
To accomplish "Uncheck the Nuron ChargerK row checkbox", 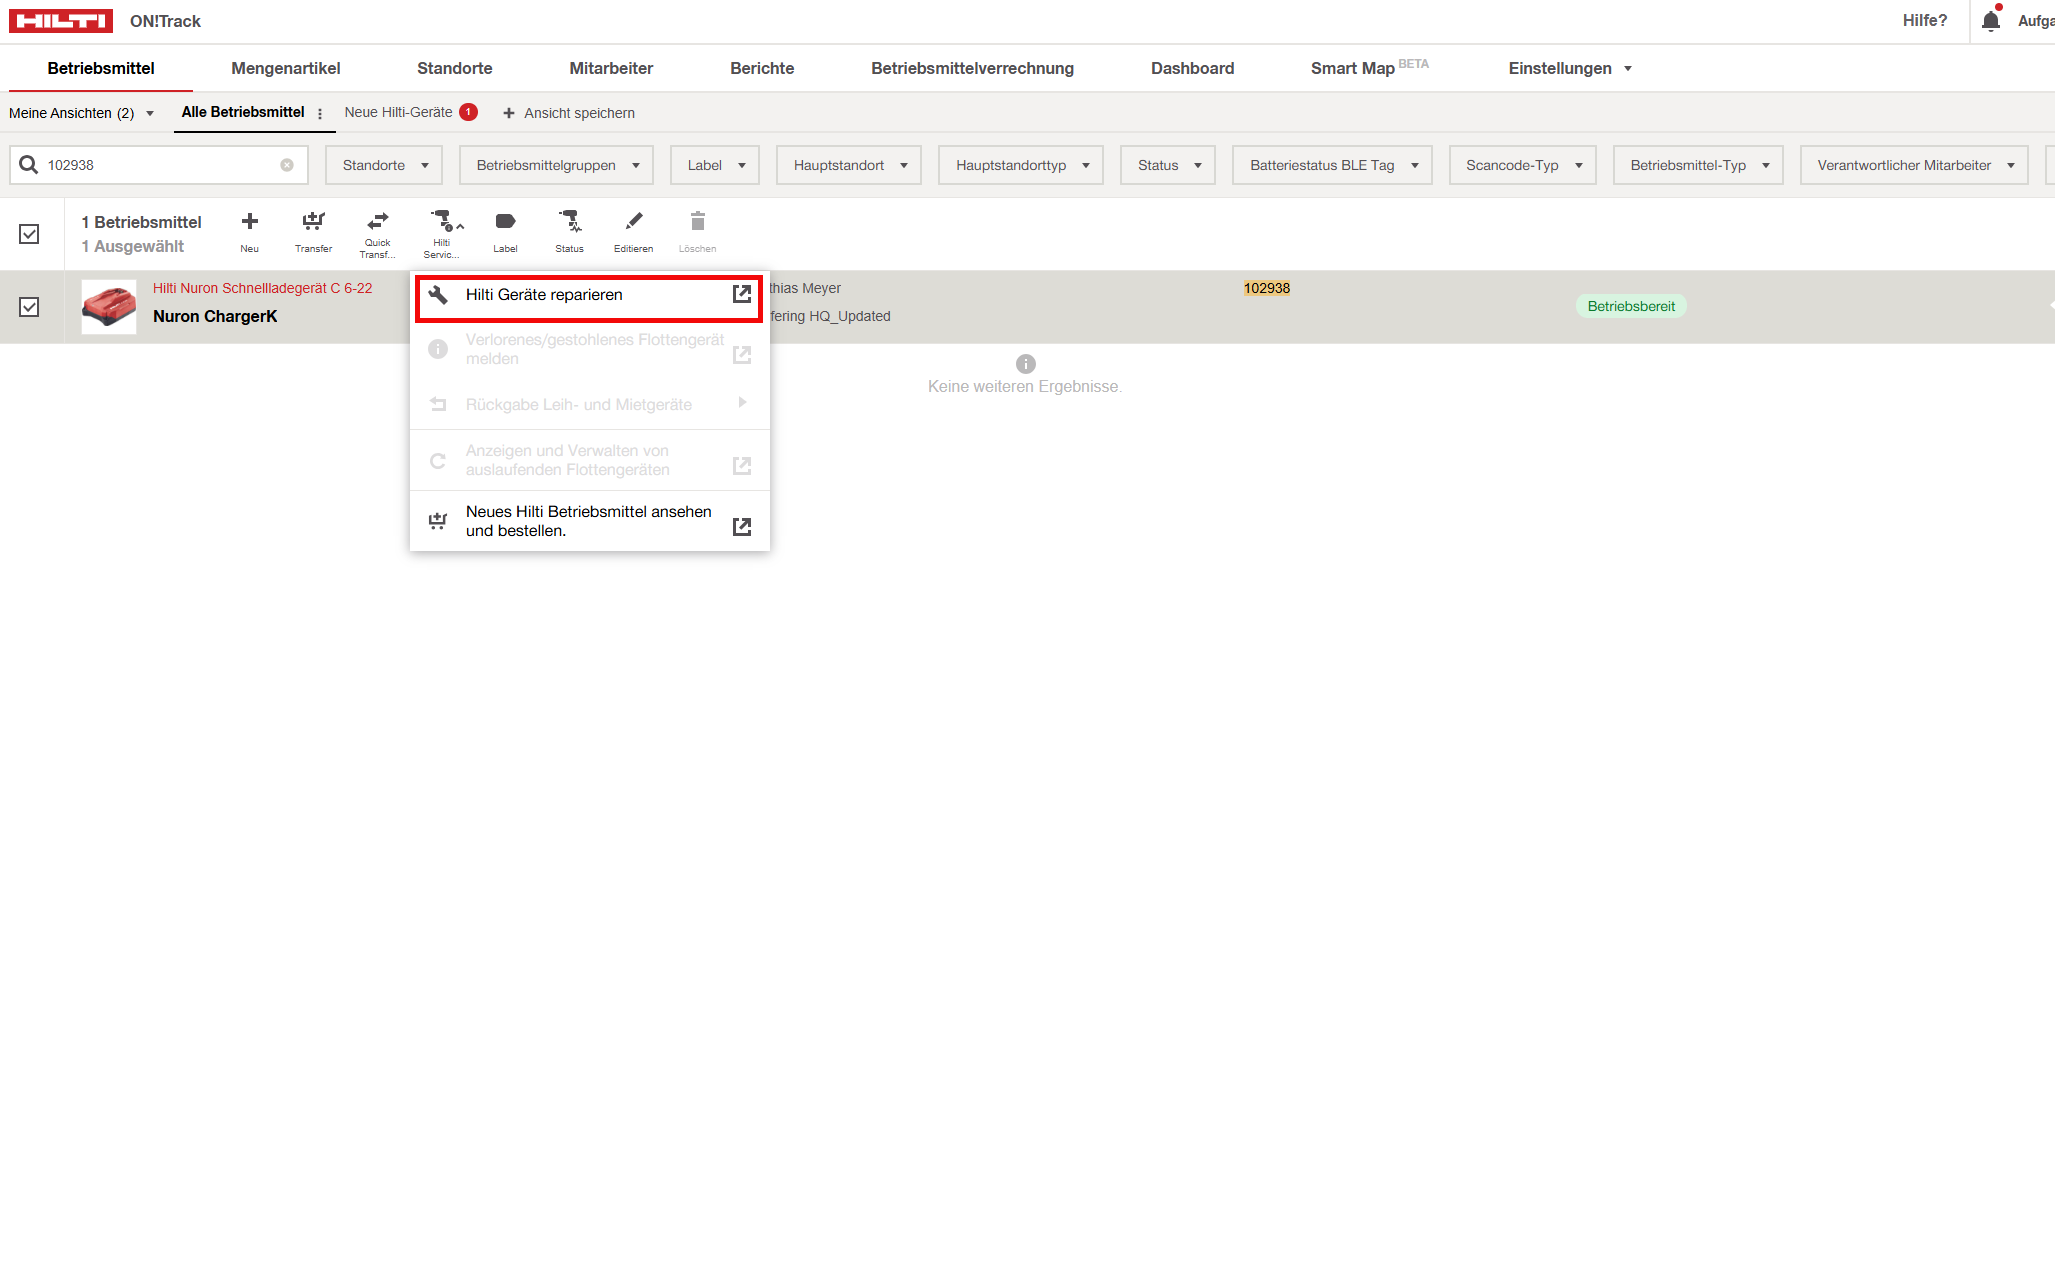I will (30, 307).
